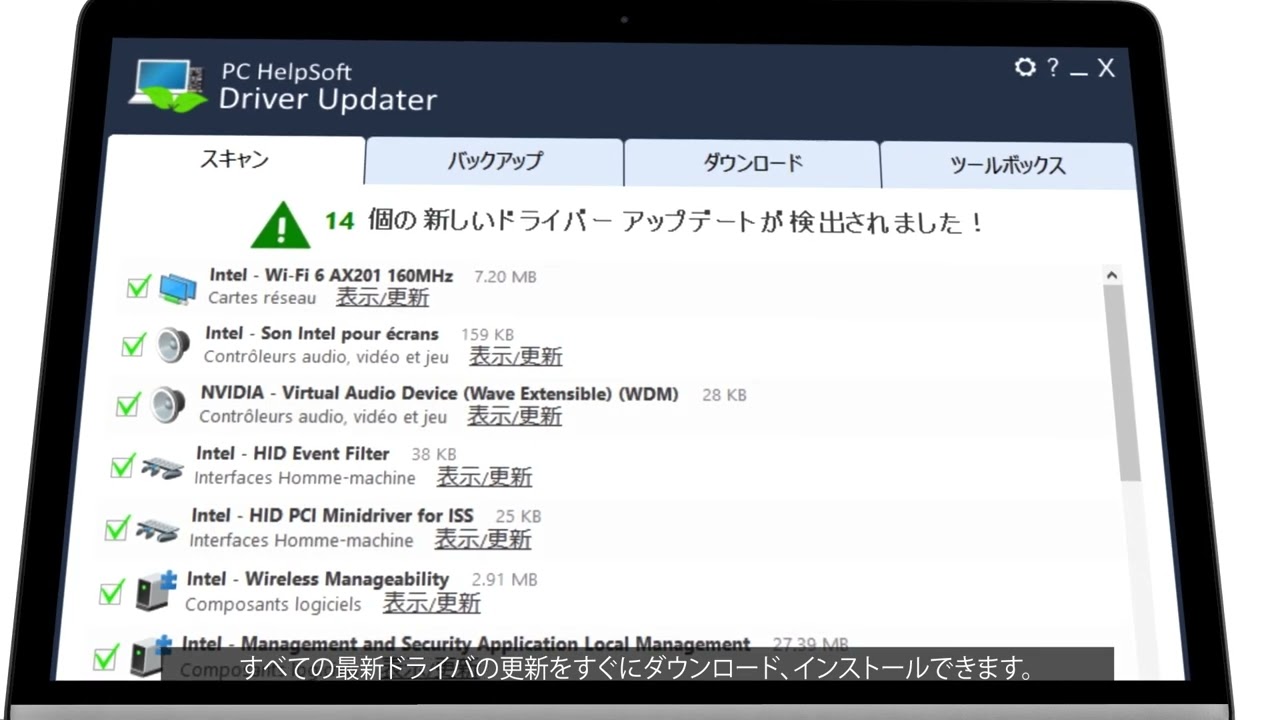Viewport: 1280px width, 720px height.
Task: Click the driver list scrollbar thumb
Action: pyautogui.click(x=1122, y=381)
